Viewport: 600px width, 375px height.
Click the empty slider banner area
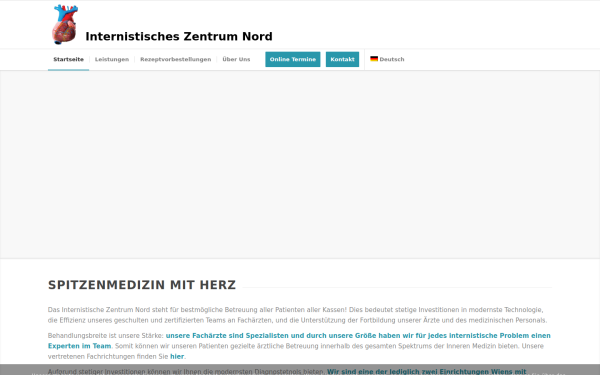[x=300, y=165]
